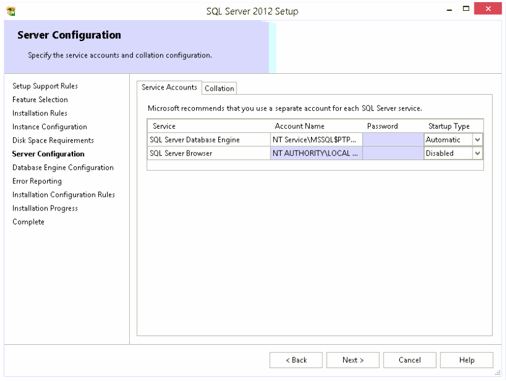This screenshot has height=381, width=506.
Task: Go back with the Back button
Action: [x=296, y=360]
